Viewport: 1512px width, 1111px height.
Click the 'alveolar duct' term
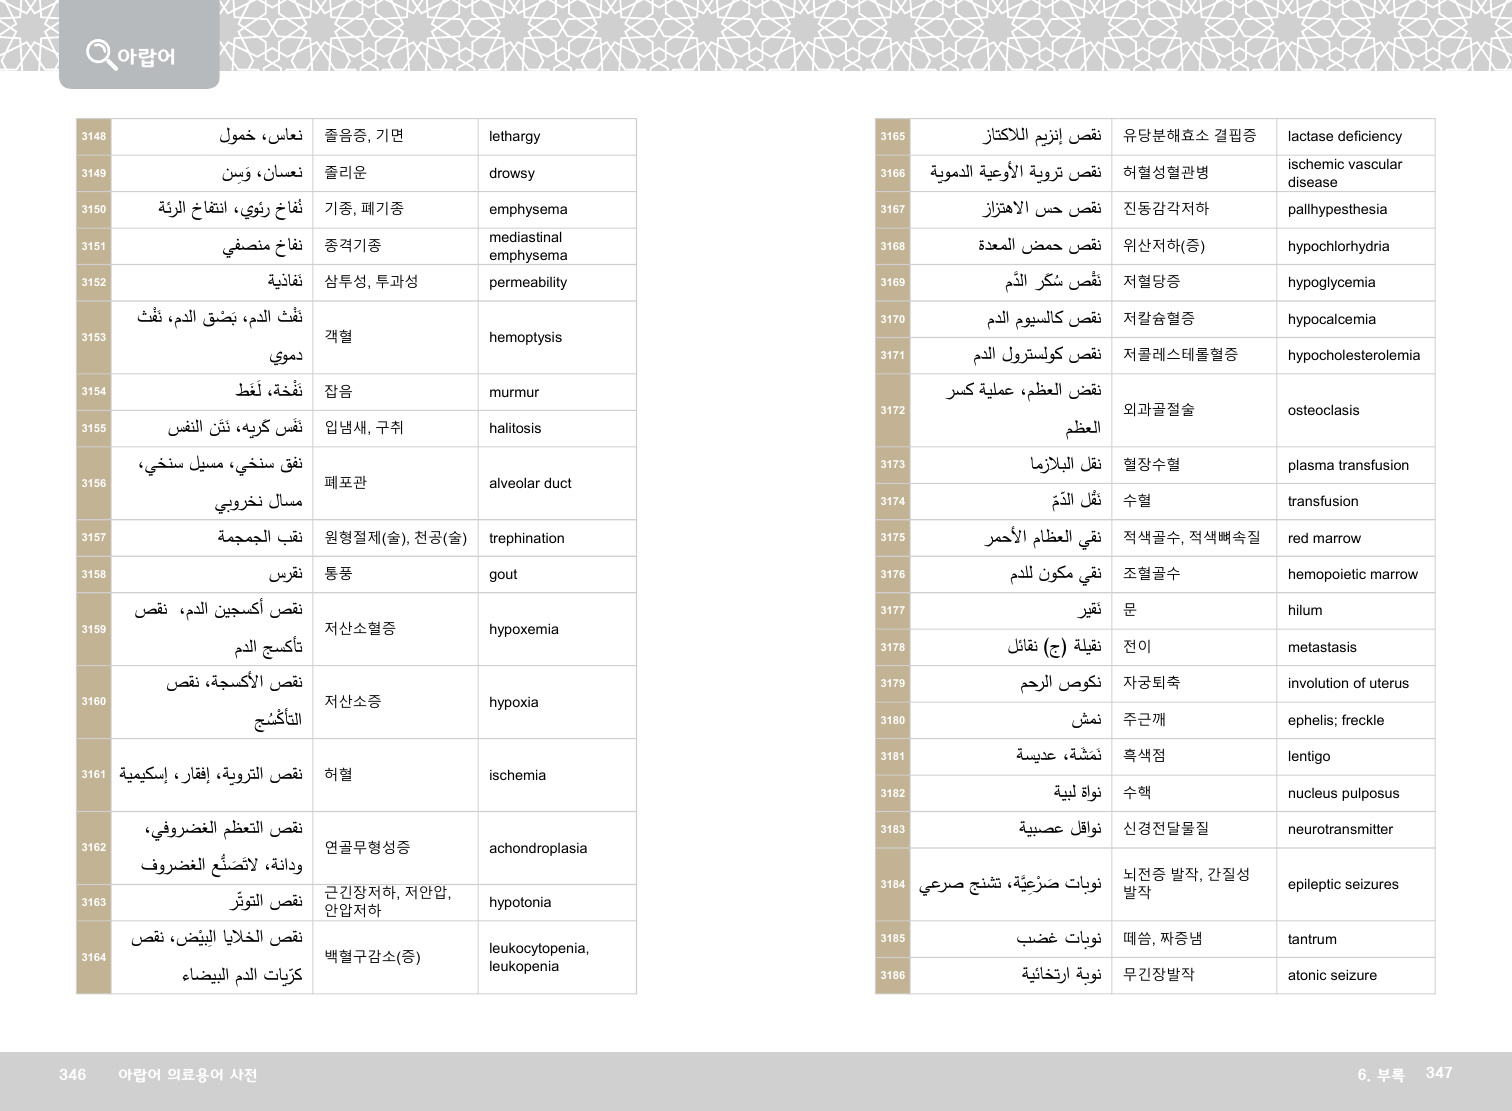tap(530, 484)
